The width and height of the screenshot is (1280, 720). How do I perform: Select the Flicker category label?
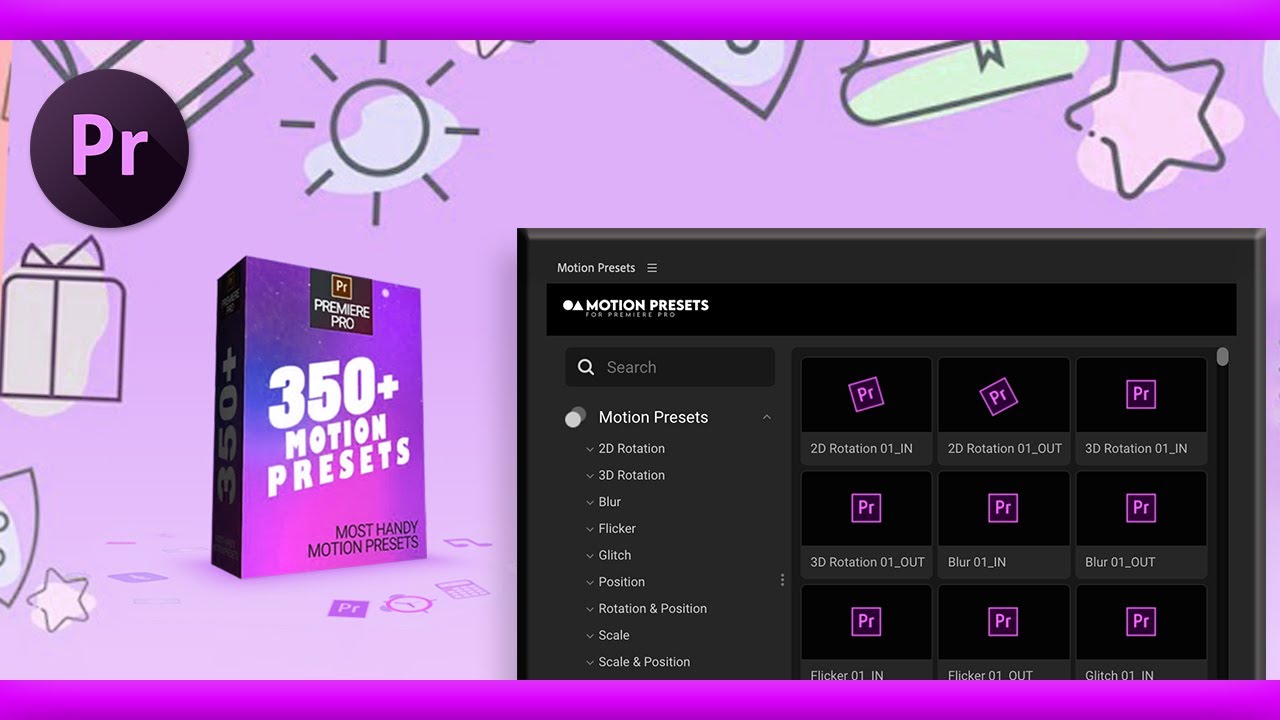(x=617, y=528)
